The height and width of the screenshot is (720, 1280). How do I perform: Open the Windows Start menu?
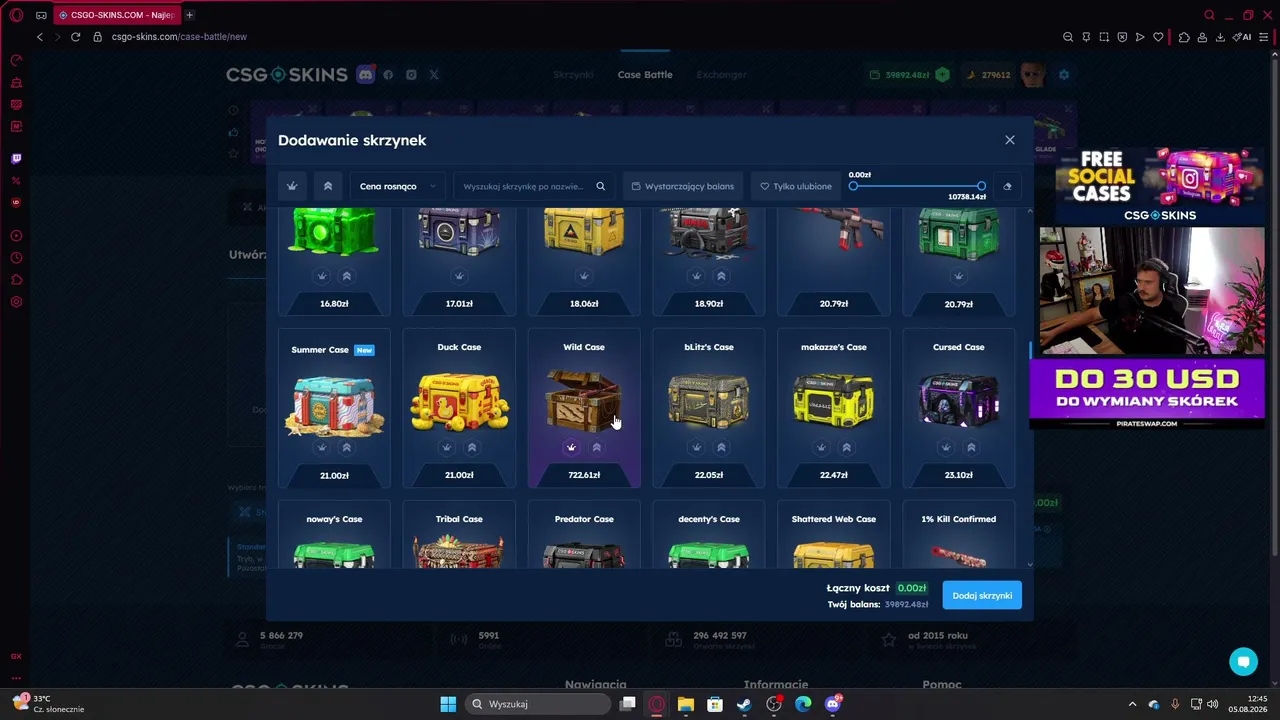tap(448, 704)
